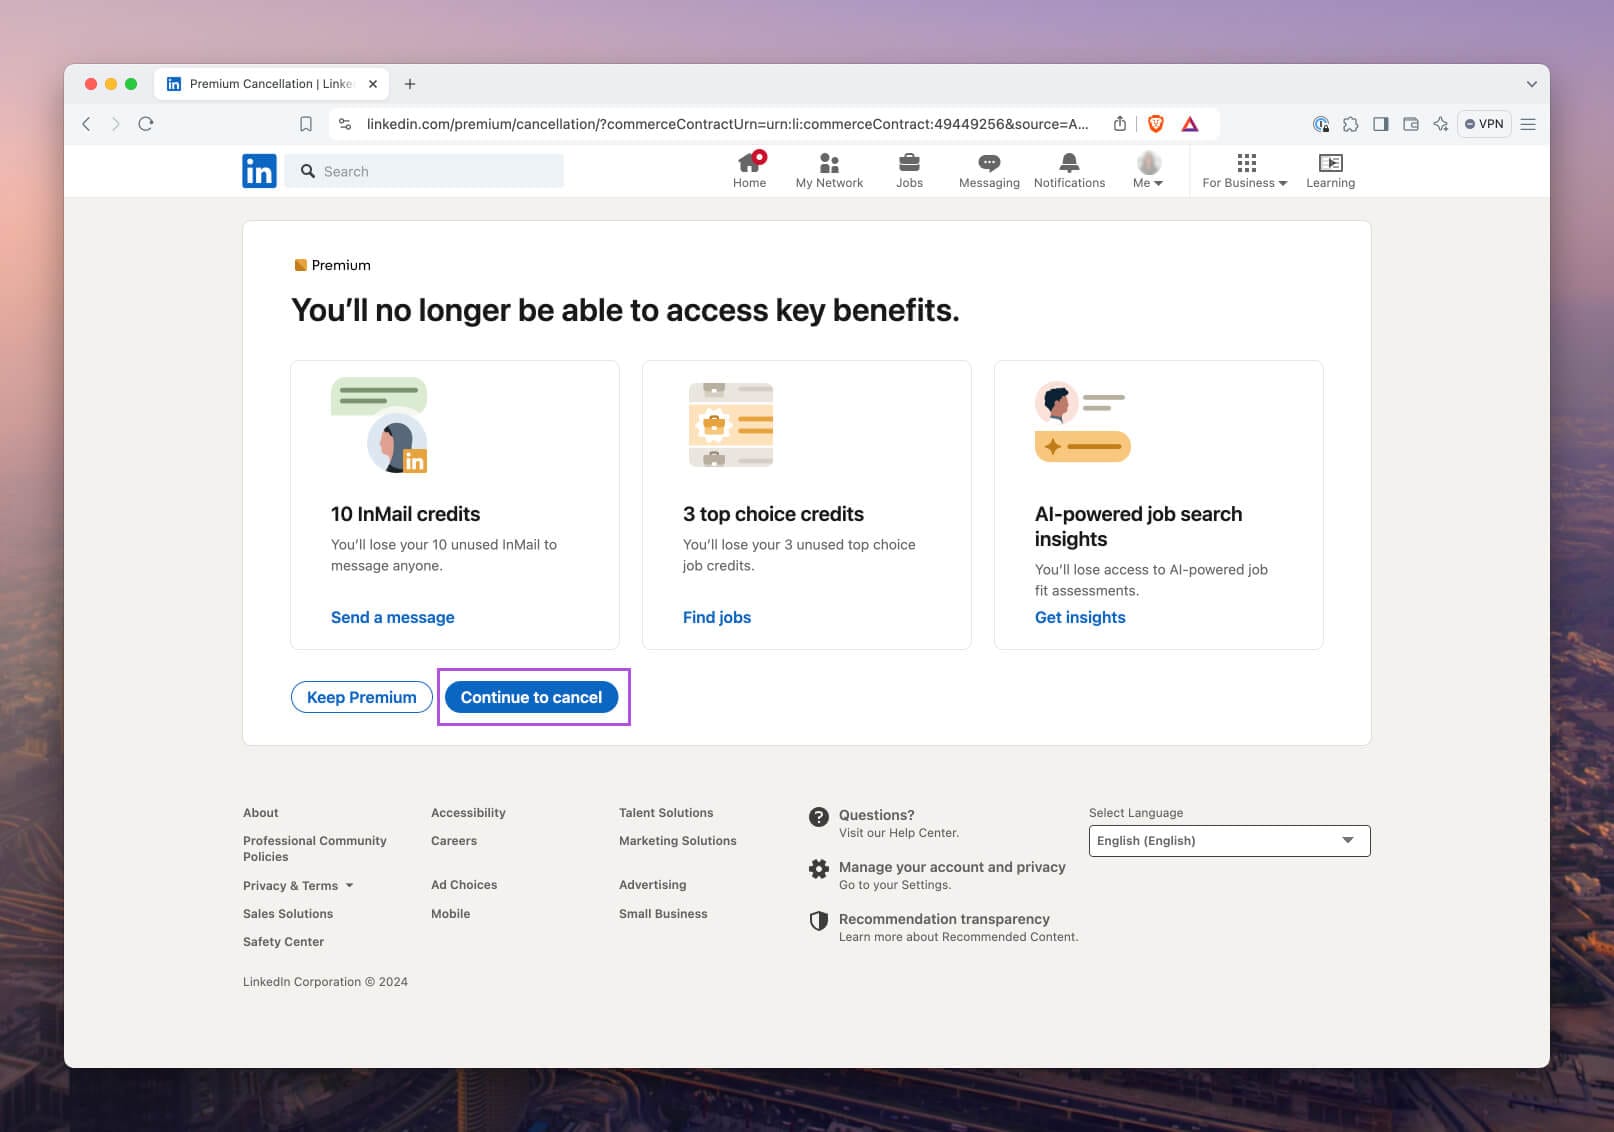The image size is (1614, 1132).
Task: Expand the Me profile dropdown
Action: click(x=1148, y=170)
